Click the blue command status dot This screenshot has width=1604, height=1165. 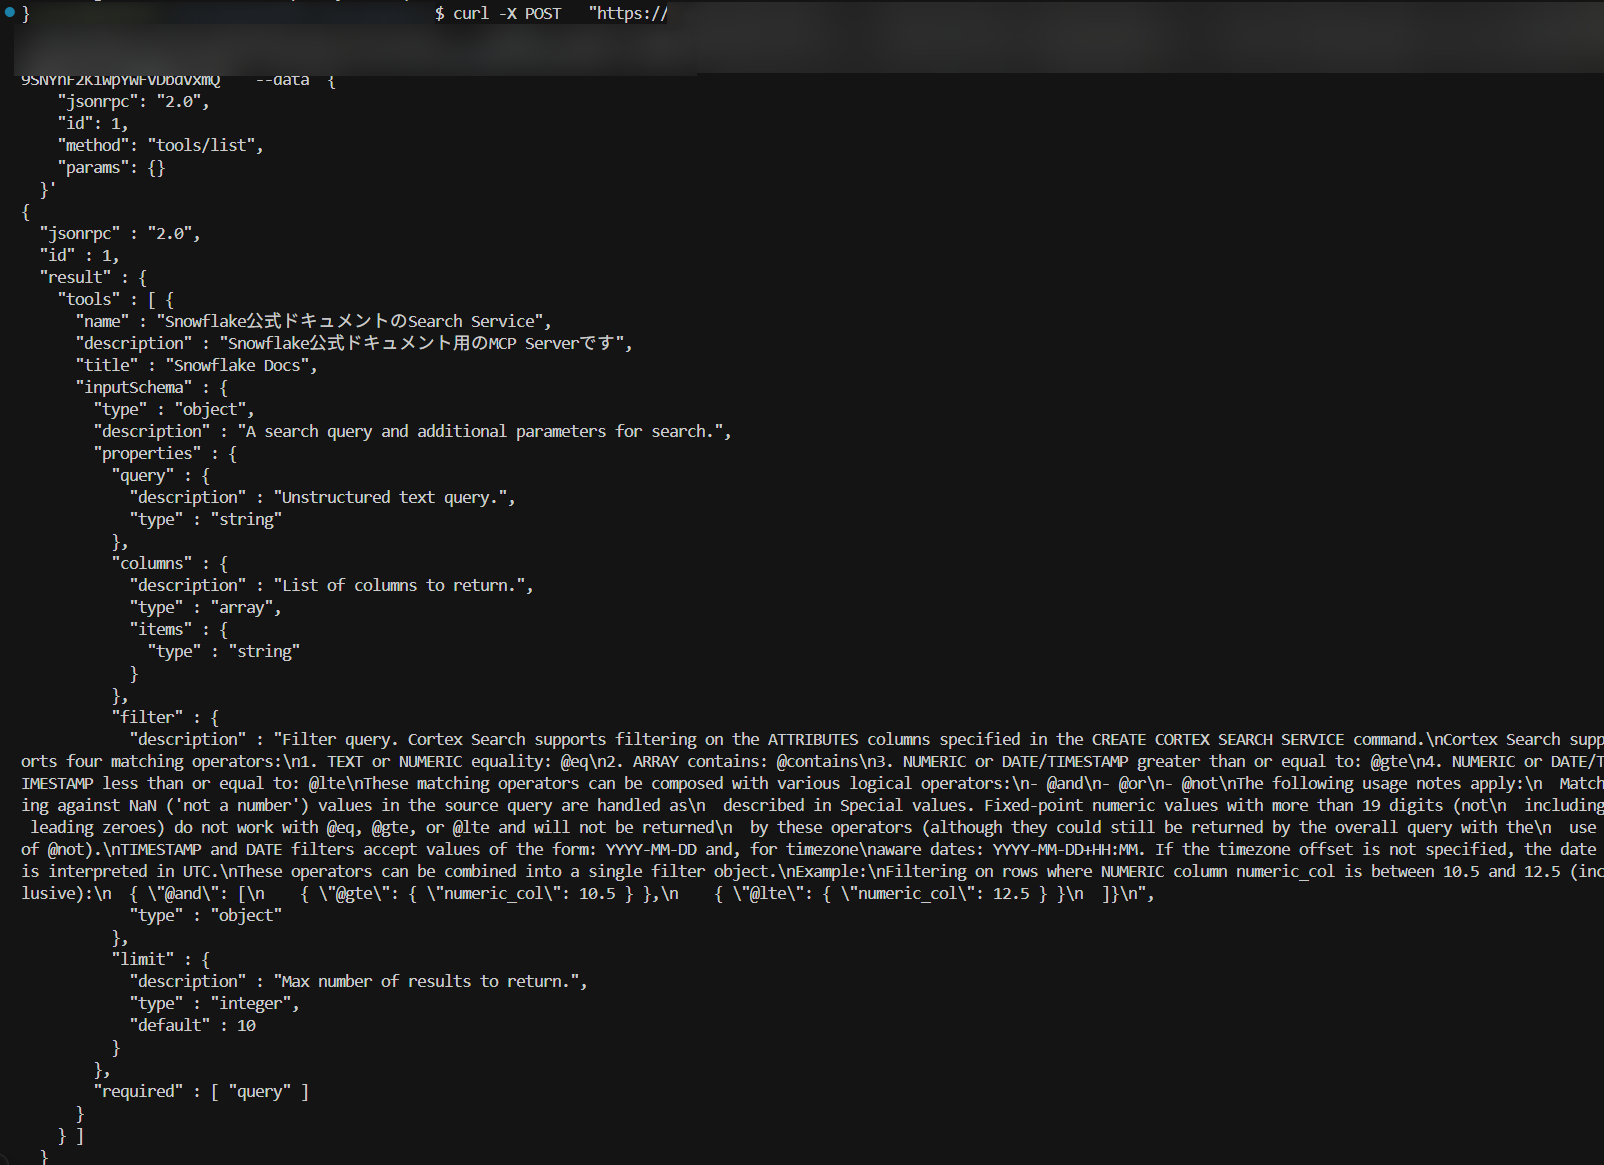pyautogui.click(x=10, y=13)
